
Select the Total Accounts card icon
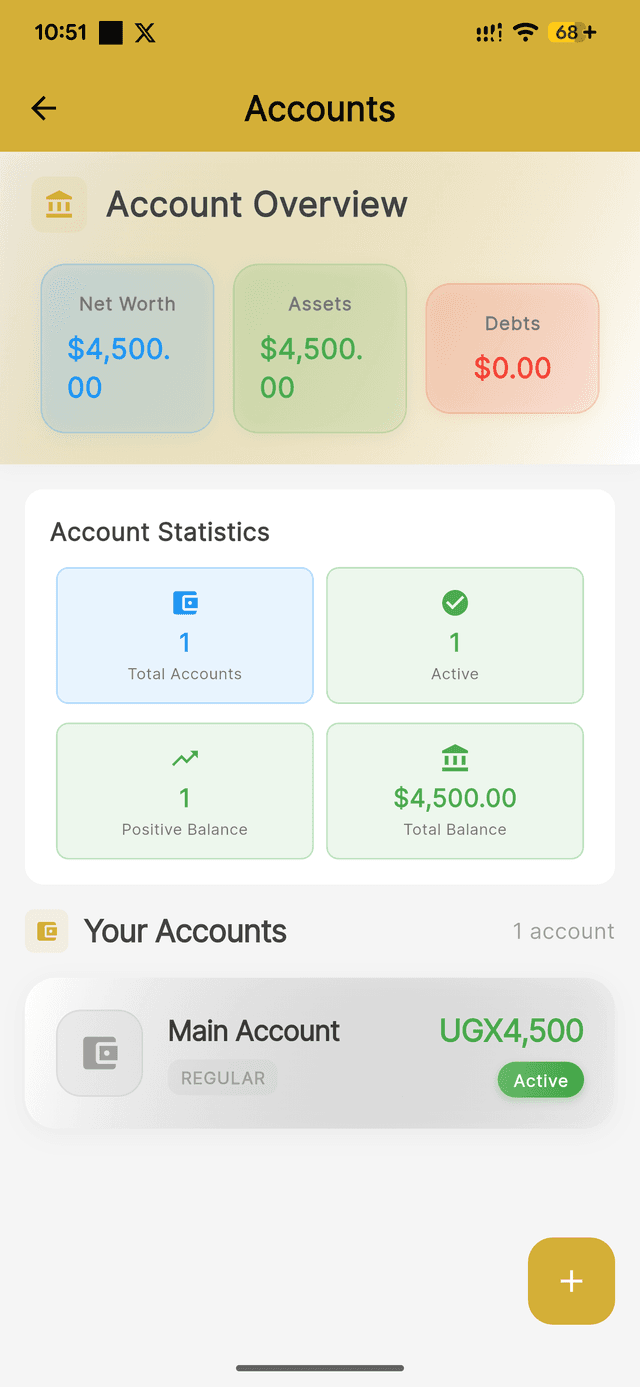[184, 601]
